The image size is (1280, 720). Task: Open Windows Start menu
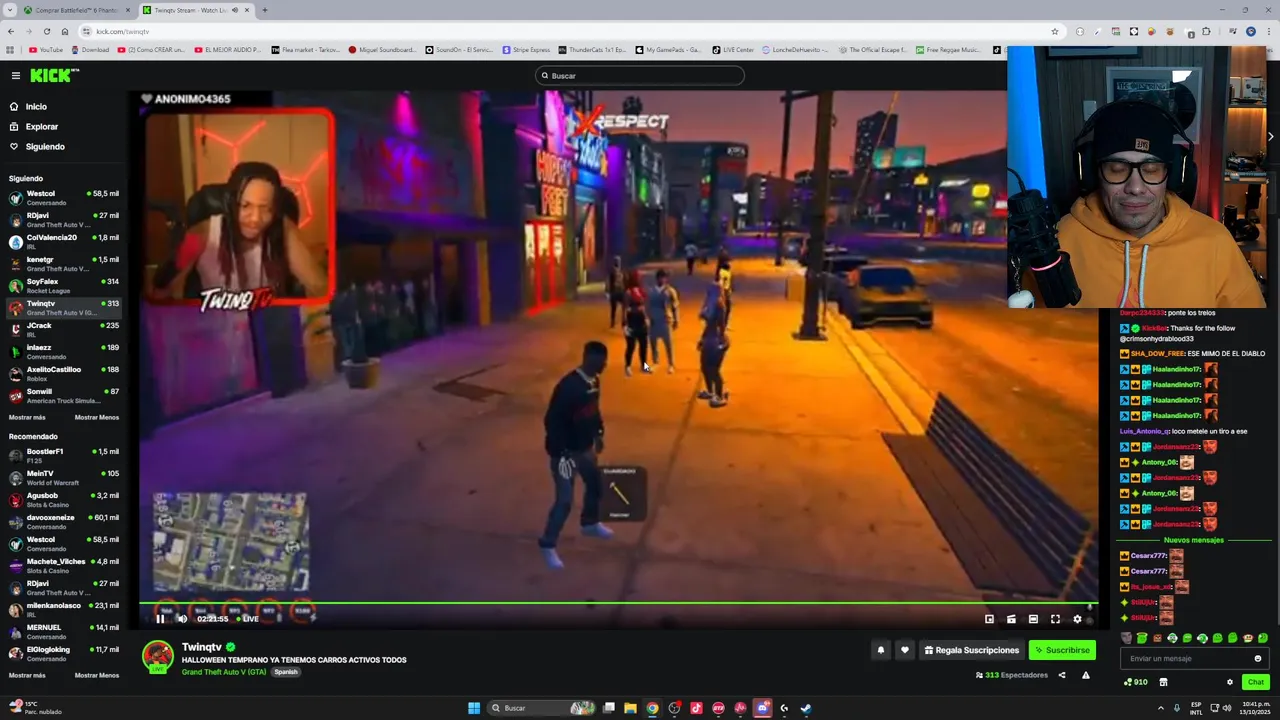point(474,708)
